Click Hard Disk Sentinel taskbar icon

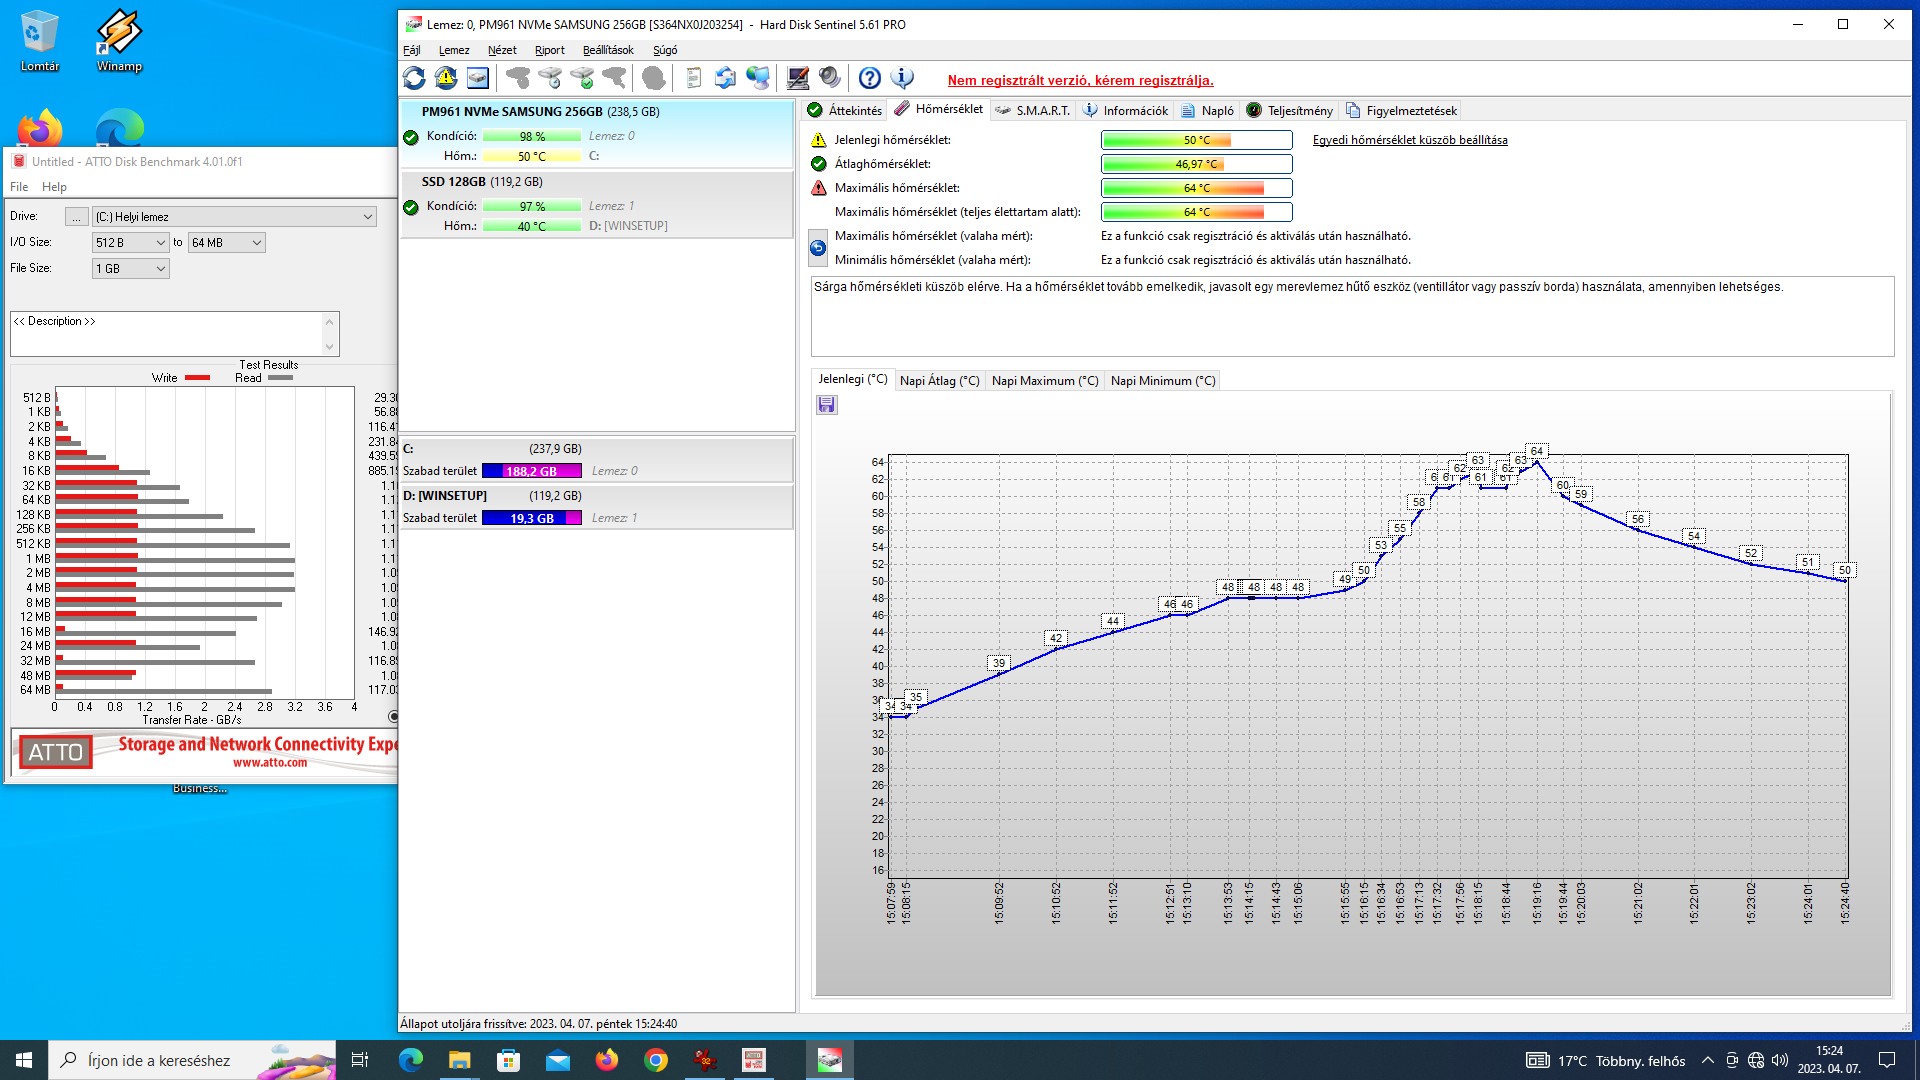point(830,1060)
